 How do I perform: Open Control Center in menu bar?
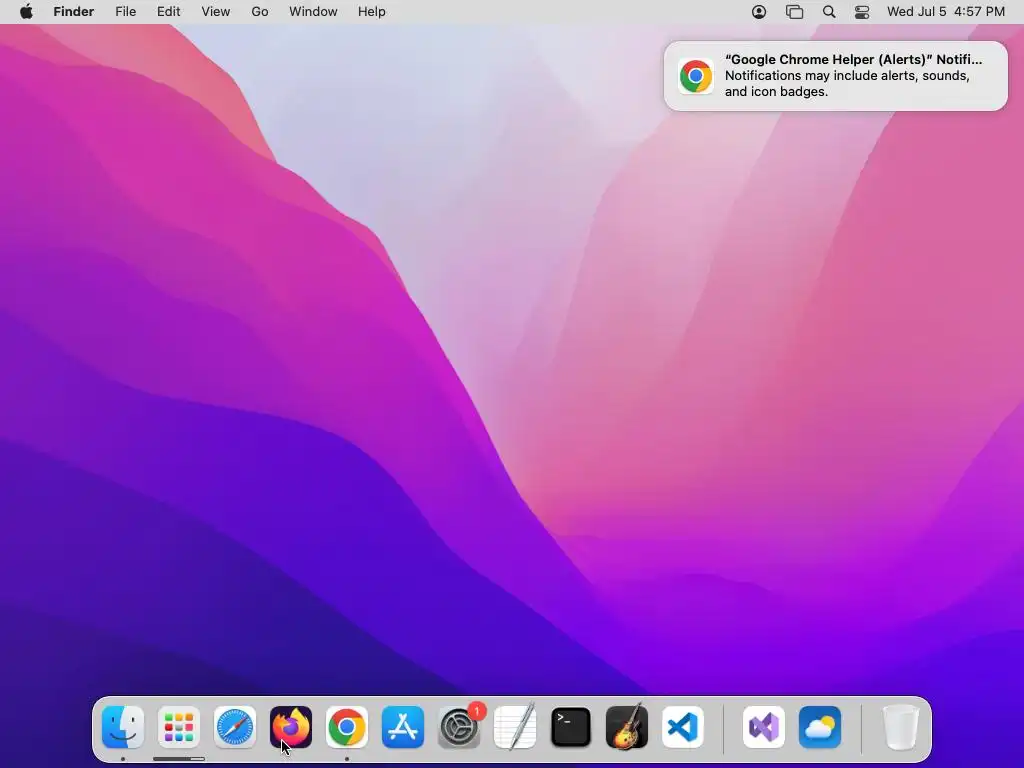[x=862, y=12]
